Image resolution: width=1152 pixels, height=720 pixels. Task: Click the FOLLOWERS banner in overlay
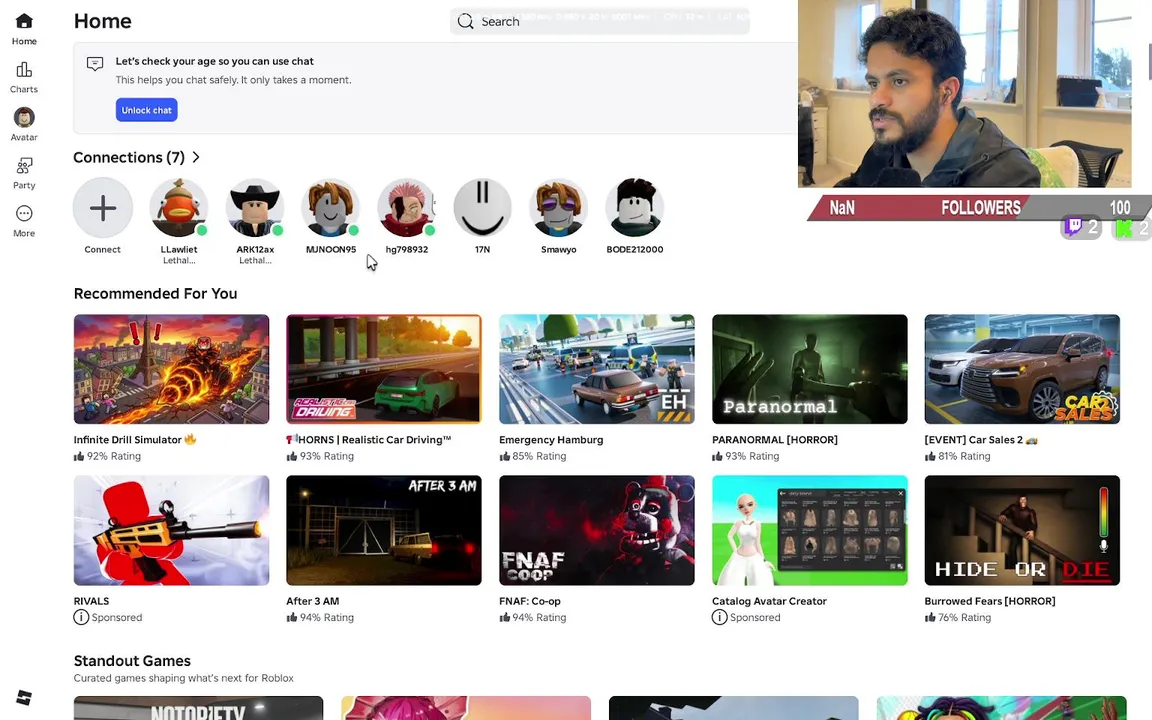point(981,208)
